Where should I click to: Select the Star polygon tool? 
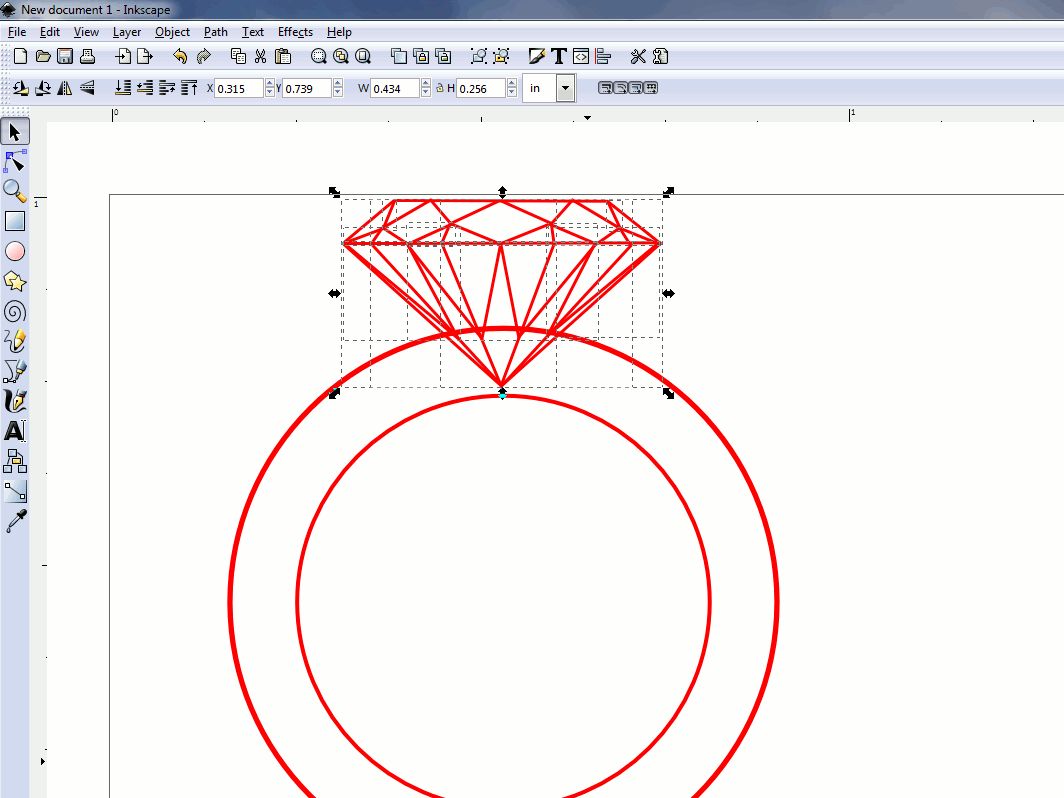click(15, 281)
